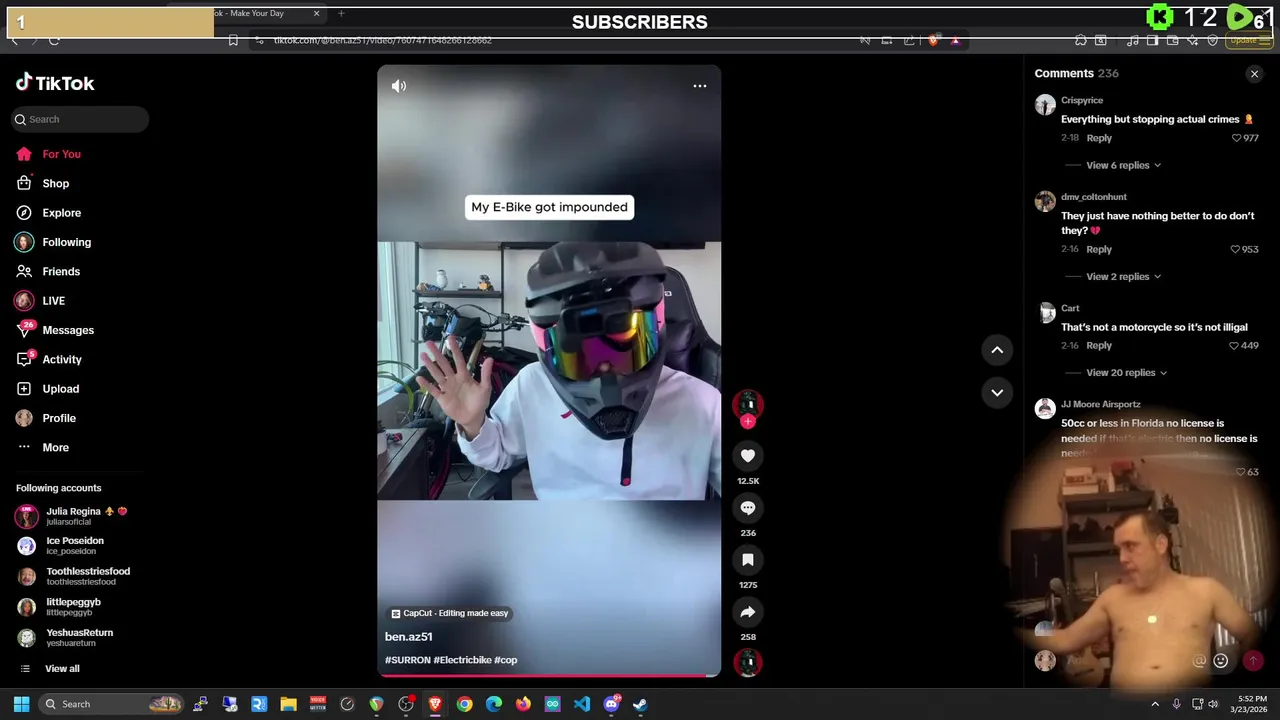Image resolution: width=1280 pixels, height=720 pixels.
Task: Open comments via the speech bubble icon
Action: [x=748, y=508]
